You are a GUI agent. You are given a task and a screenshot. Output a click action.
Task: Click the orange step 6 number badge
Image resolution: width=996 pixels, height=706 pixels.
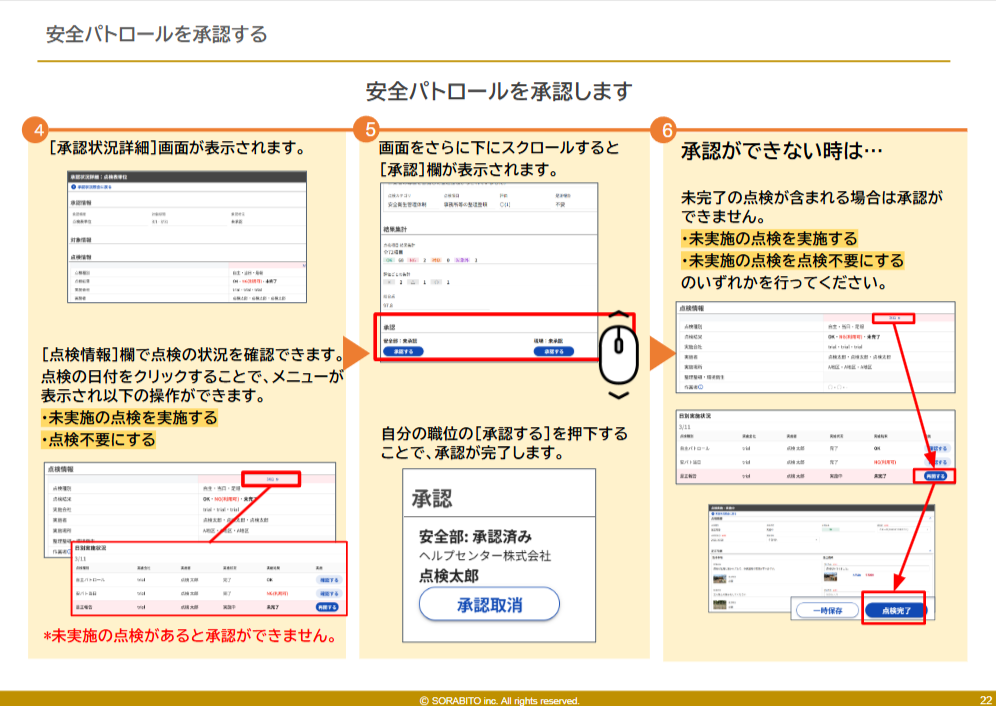(x=662, y=131)
